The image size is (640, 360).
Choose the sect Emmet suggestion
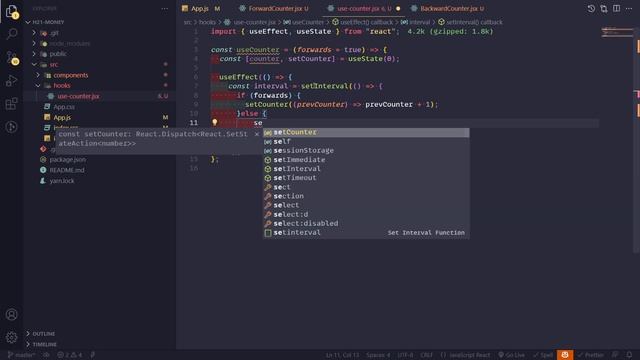click(366, 187)
